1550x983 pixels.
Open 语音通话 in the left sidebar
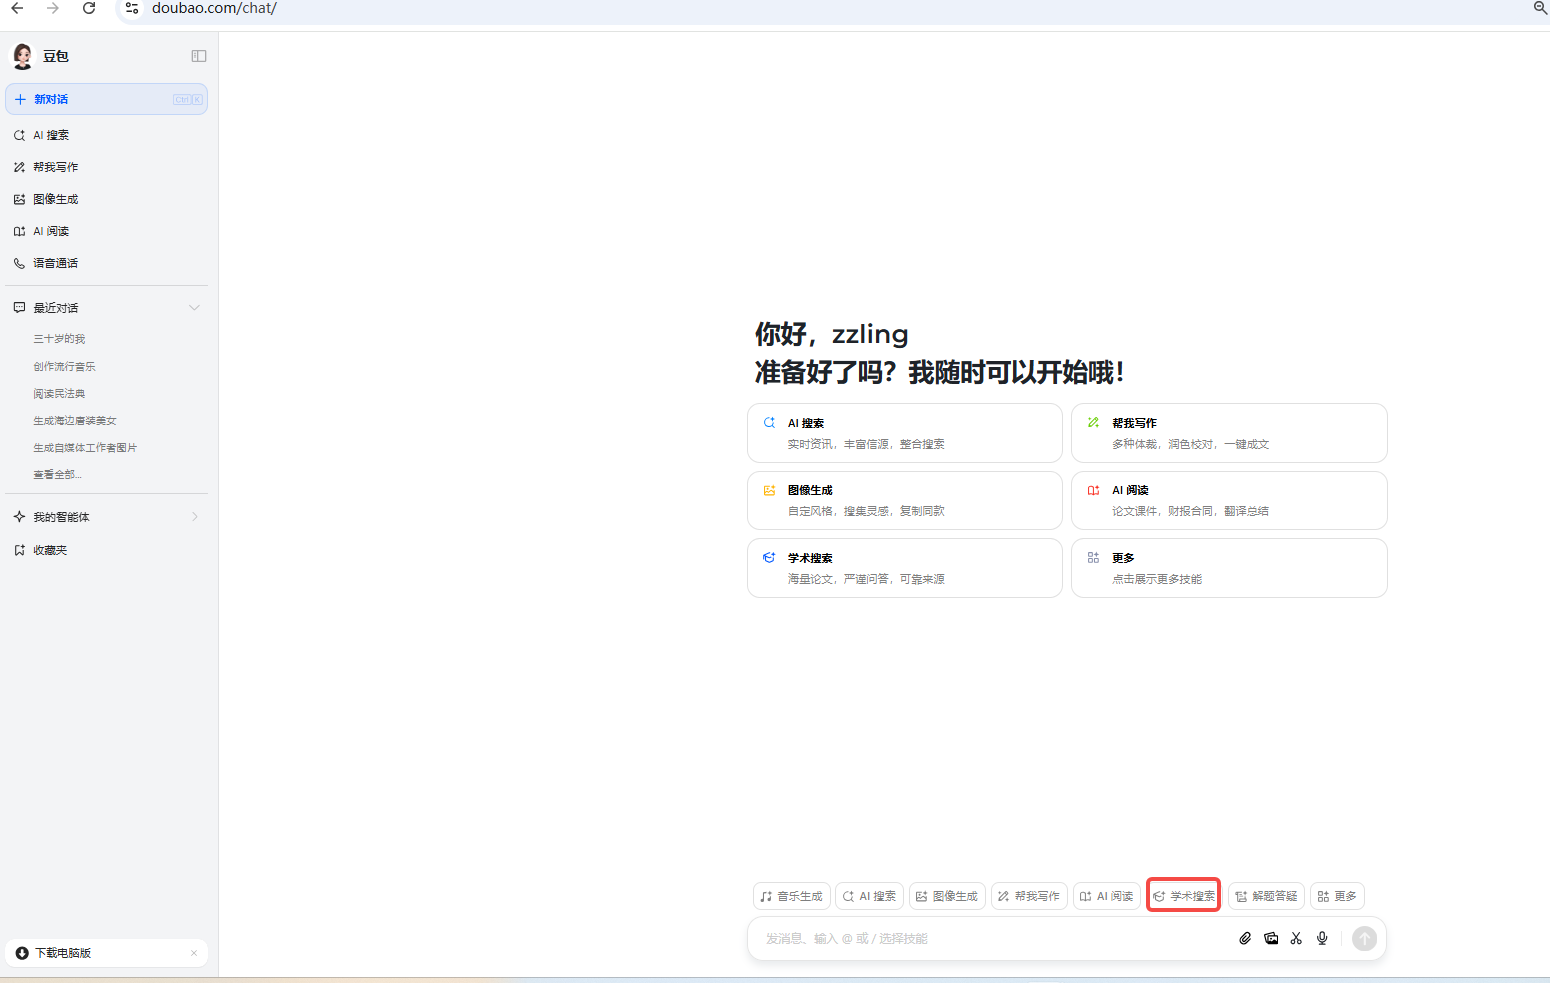pyautogui.click(x=106, y=263)
